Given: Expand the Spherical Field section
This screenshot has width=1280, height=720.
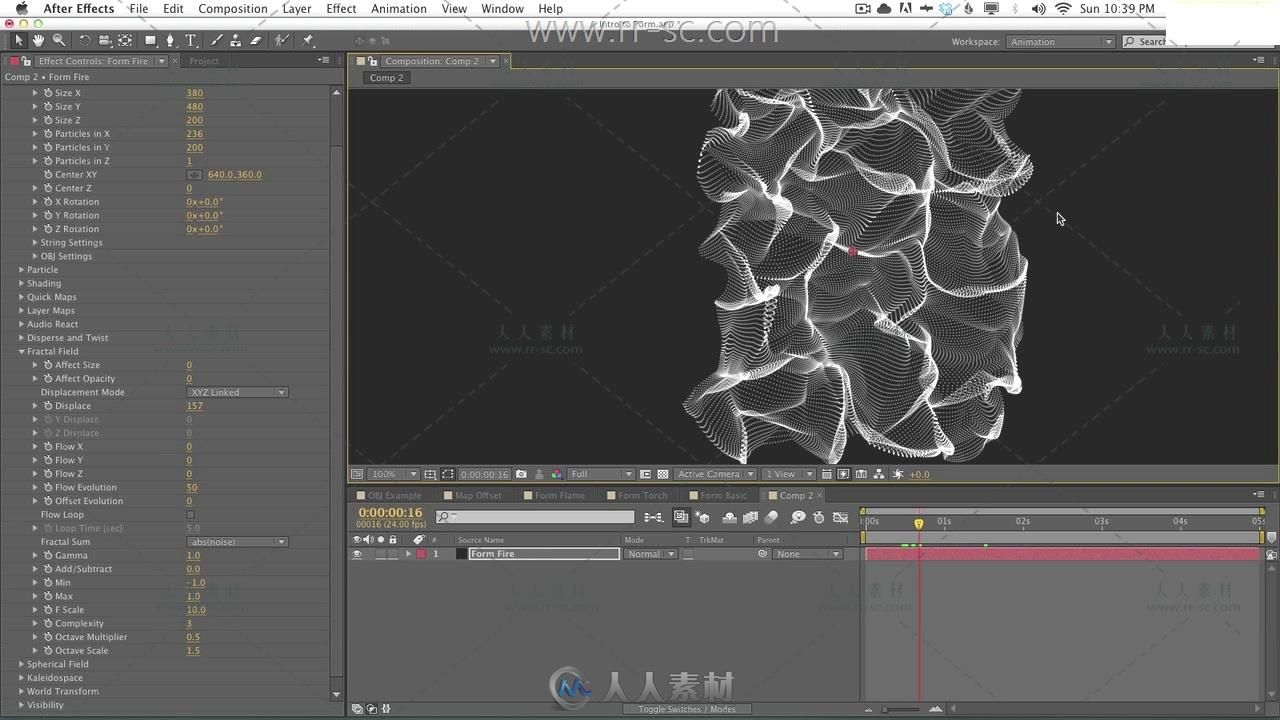Looking at the screenshot, I should [21, 664].
